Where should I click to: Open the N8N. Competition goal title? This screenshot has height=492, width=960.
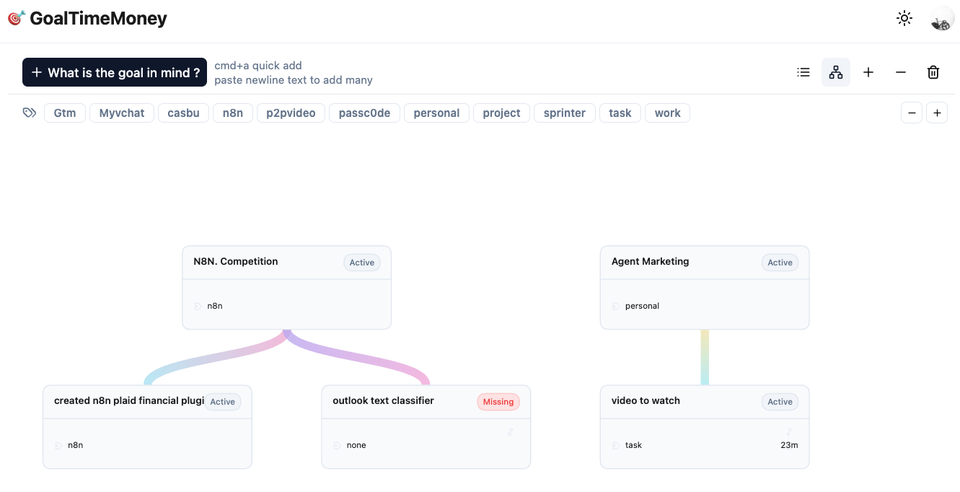coord(236,261)
